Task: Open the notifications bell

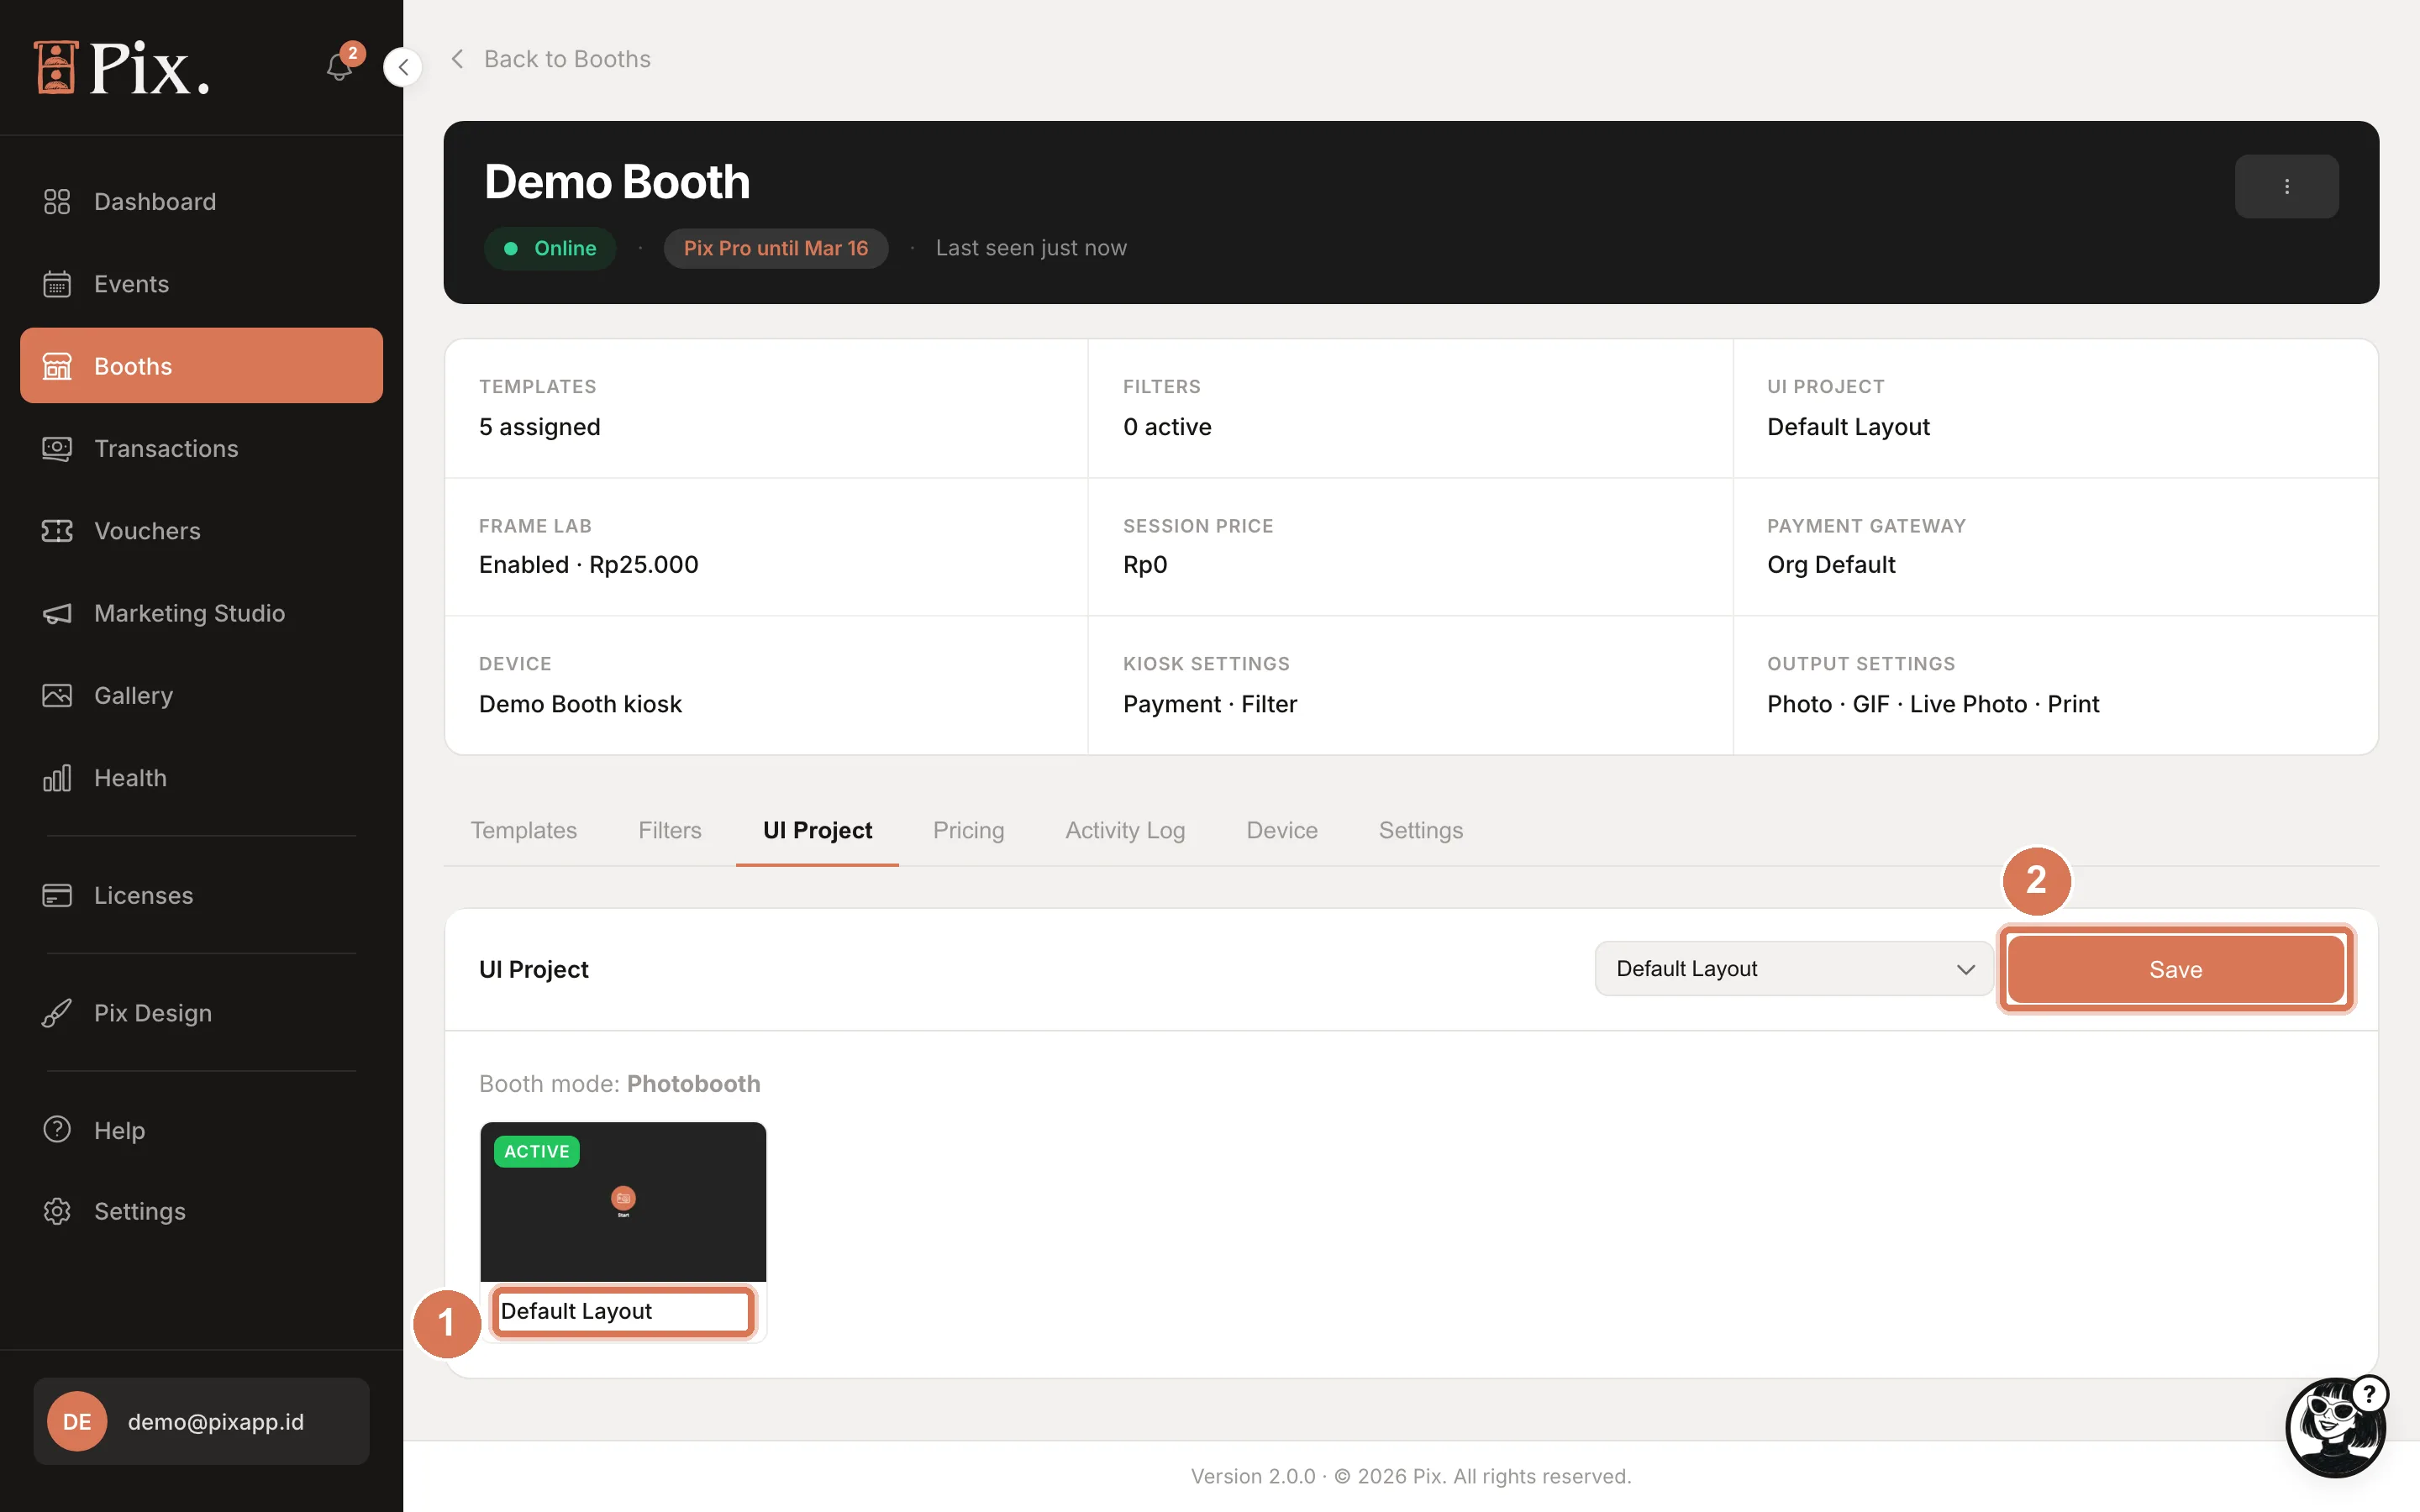Action: point(339,66)
